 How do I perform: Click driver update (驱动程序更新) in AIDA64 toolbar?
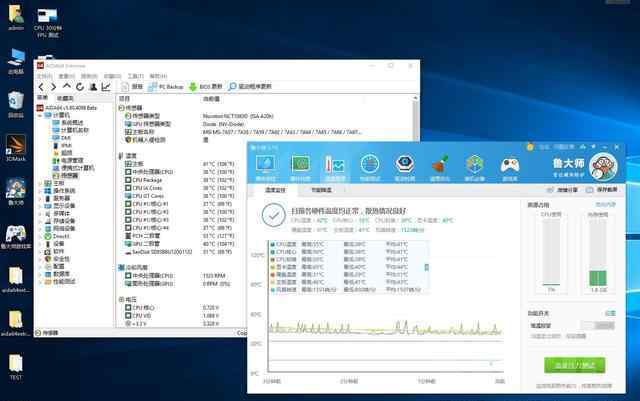coord(250,87)
